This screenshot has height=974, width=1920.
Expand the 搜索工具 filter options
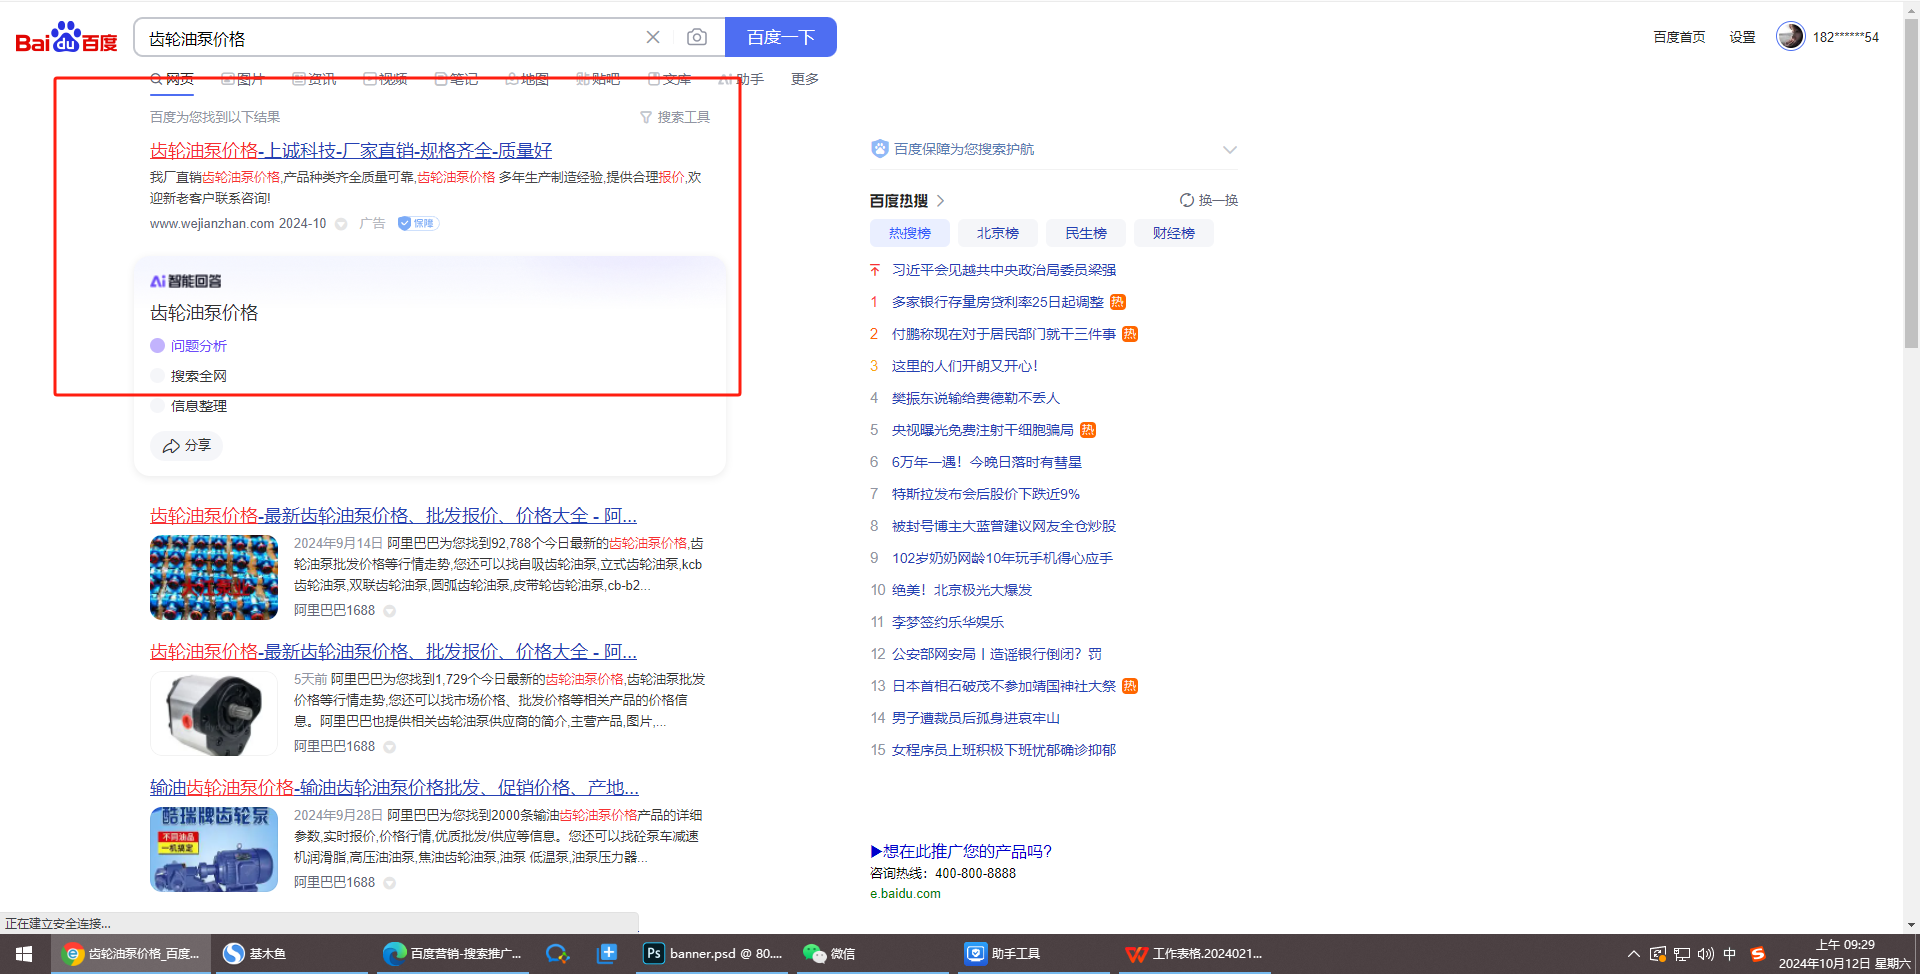[x=675, y=117]
